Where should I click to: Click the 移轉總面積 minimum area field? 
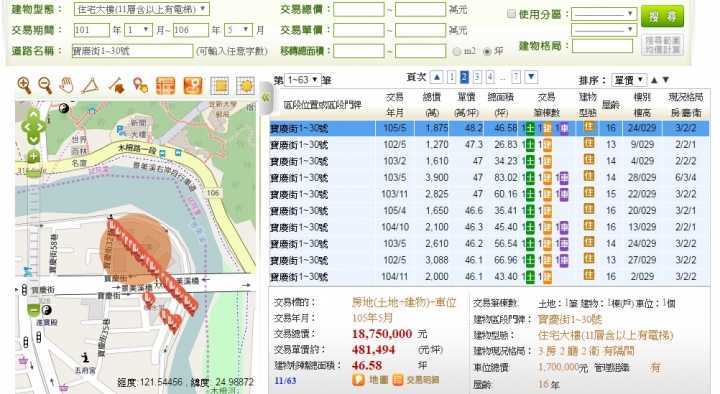pyautogui.click(x=359, y=51)
